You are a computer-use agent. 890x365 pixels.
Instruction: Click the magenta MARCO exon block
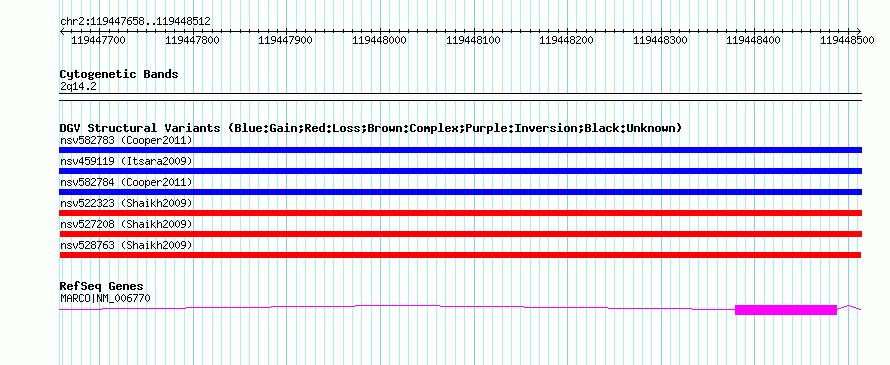tap(786, 309)
